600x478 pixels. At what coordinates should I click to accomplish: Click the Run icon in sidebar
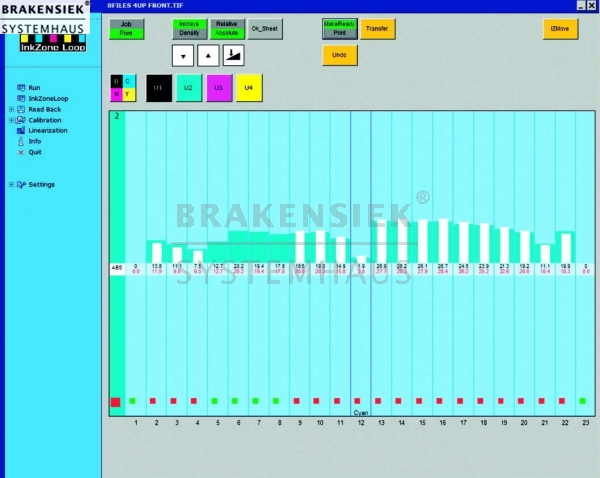click(x=21, y=88)
